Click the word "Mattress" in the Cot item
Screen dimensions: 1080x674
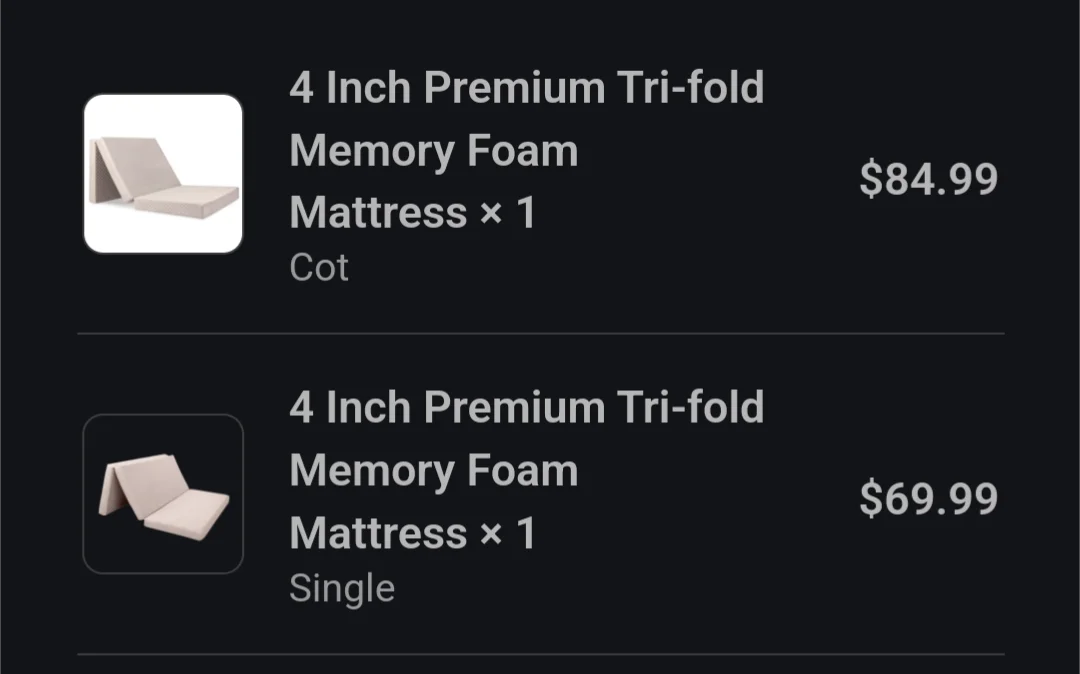pyautogui.click(x=378, y=213)
